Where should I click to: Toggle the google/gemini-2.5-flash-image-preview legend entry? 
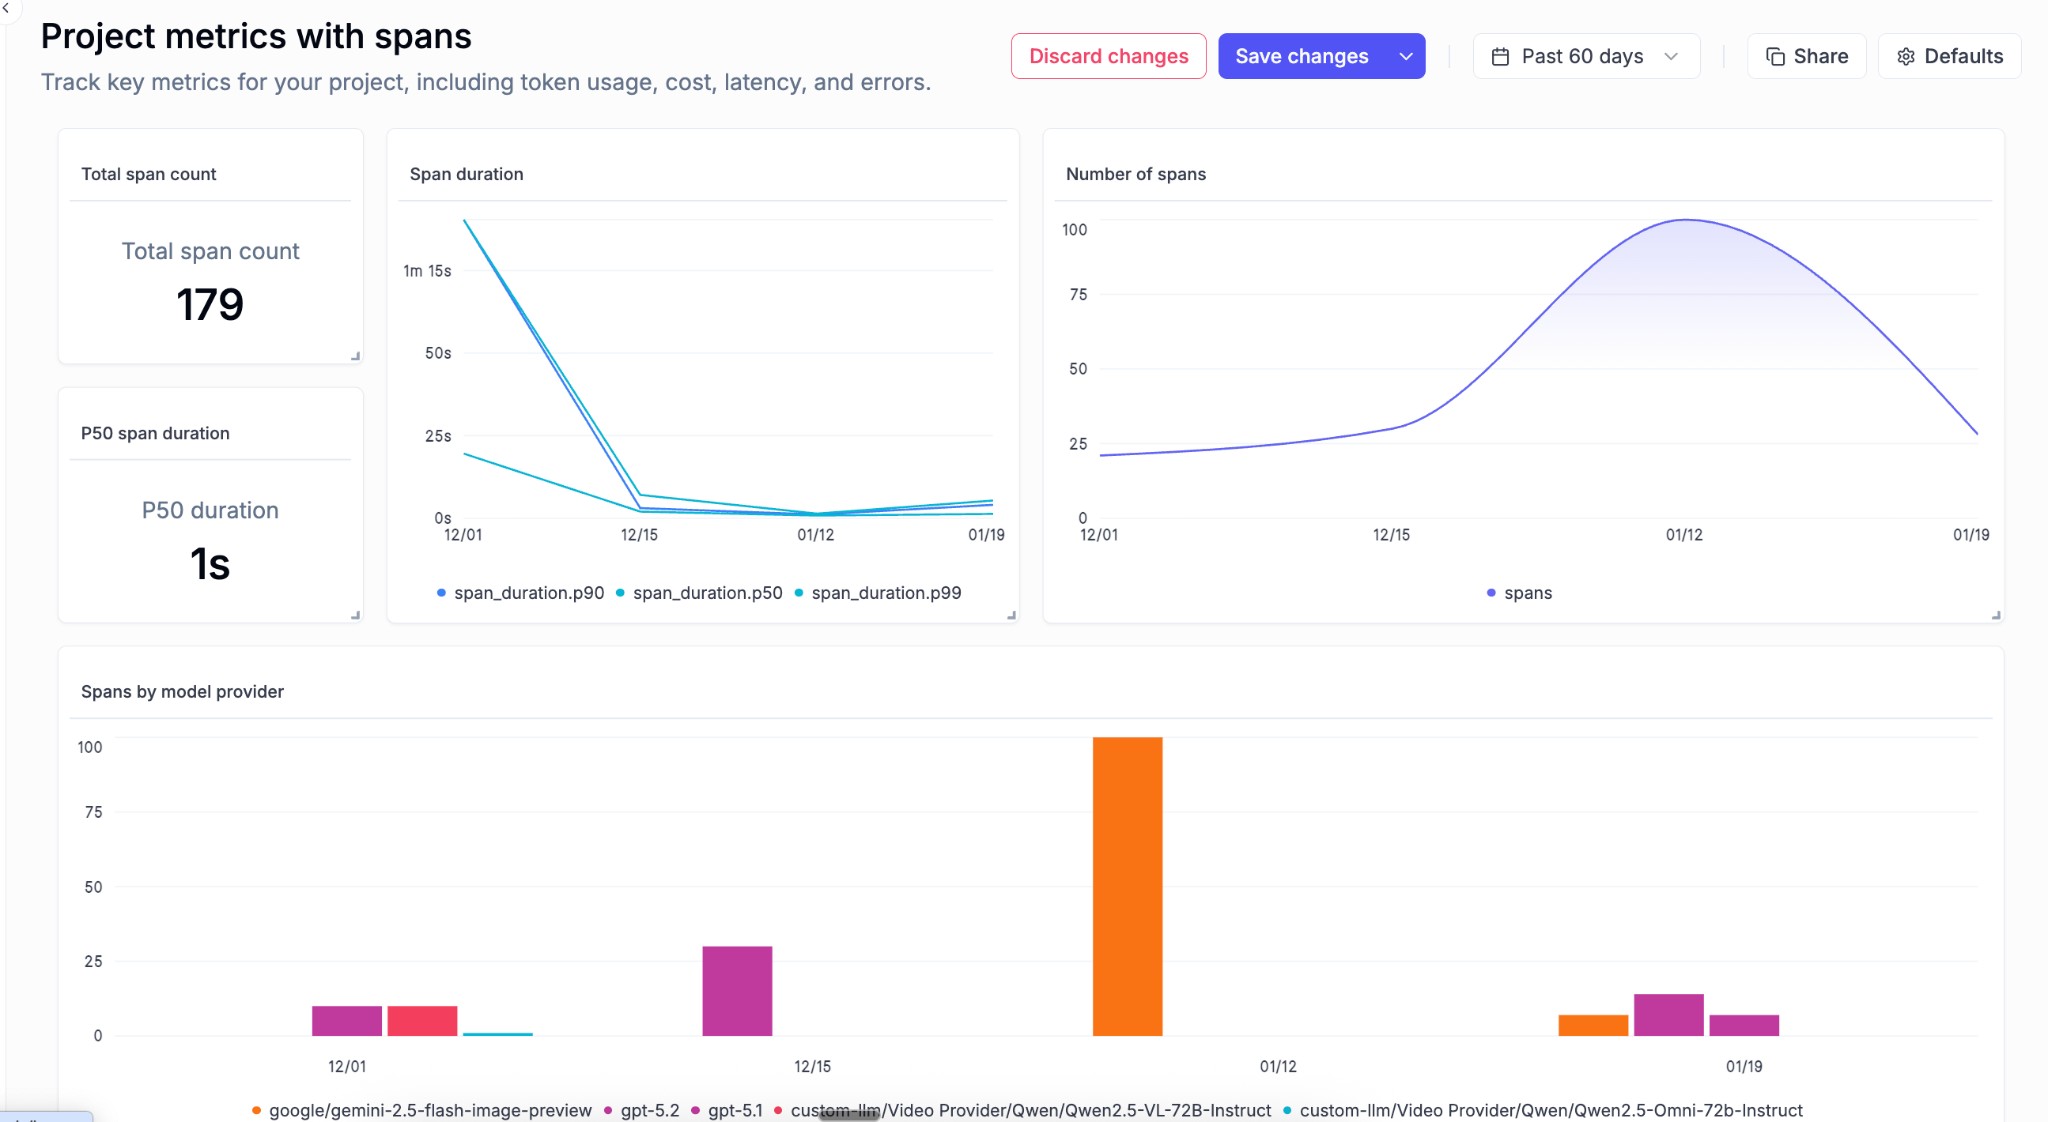(431, 1110)
